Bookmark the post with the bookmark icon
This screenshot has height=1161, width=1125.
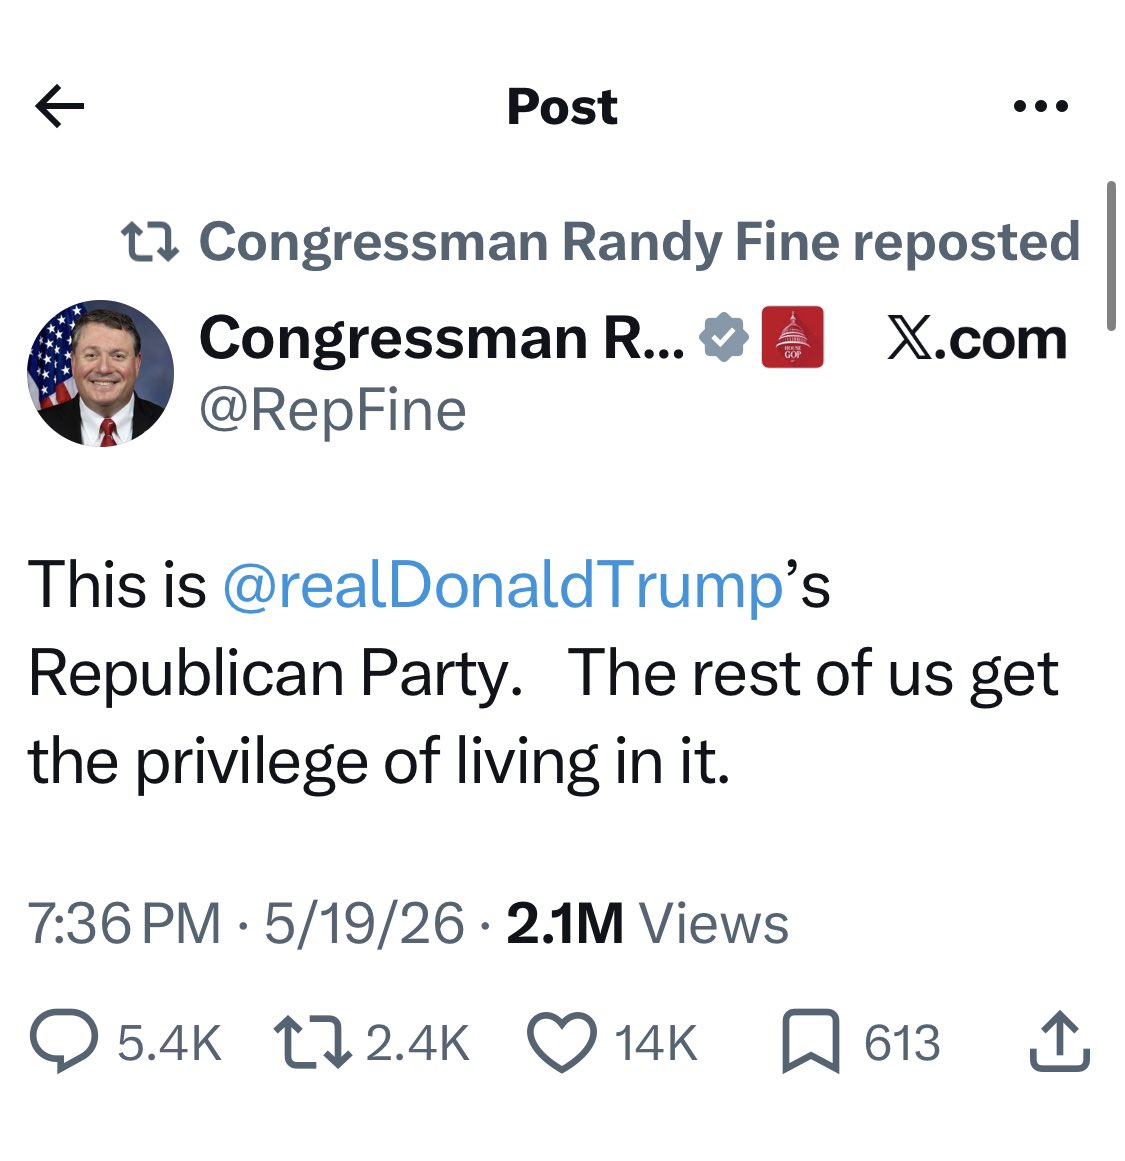pyautogui.click(x=811, y=1041)
